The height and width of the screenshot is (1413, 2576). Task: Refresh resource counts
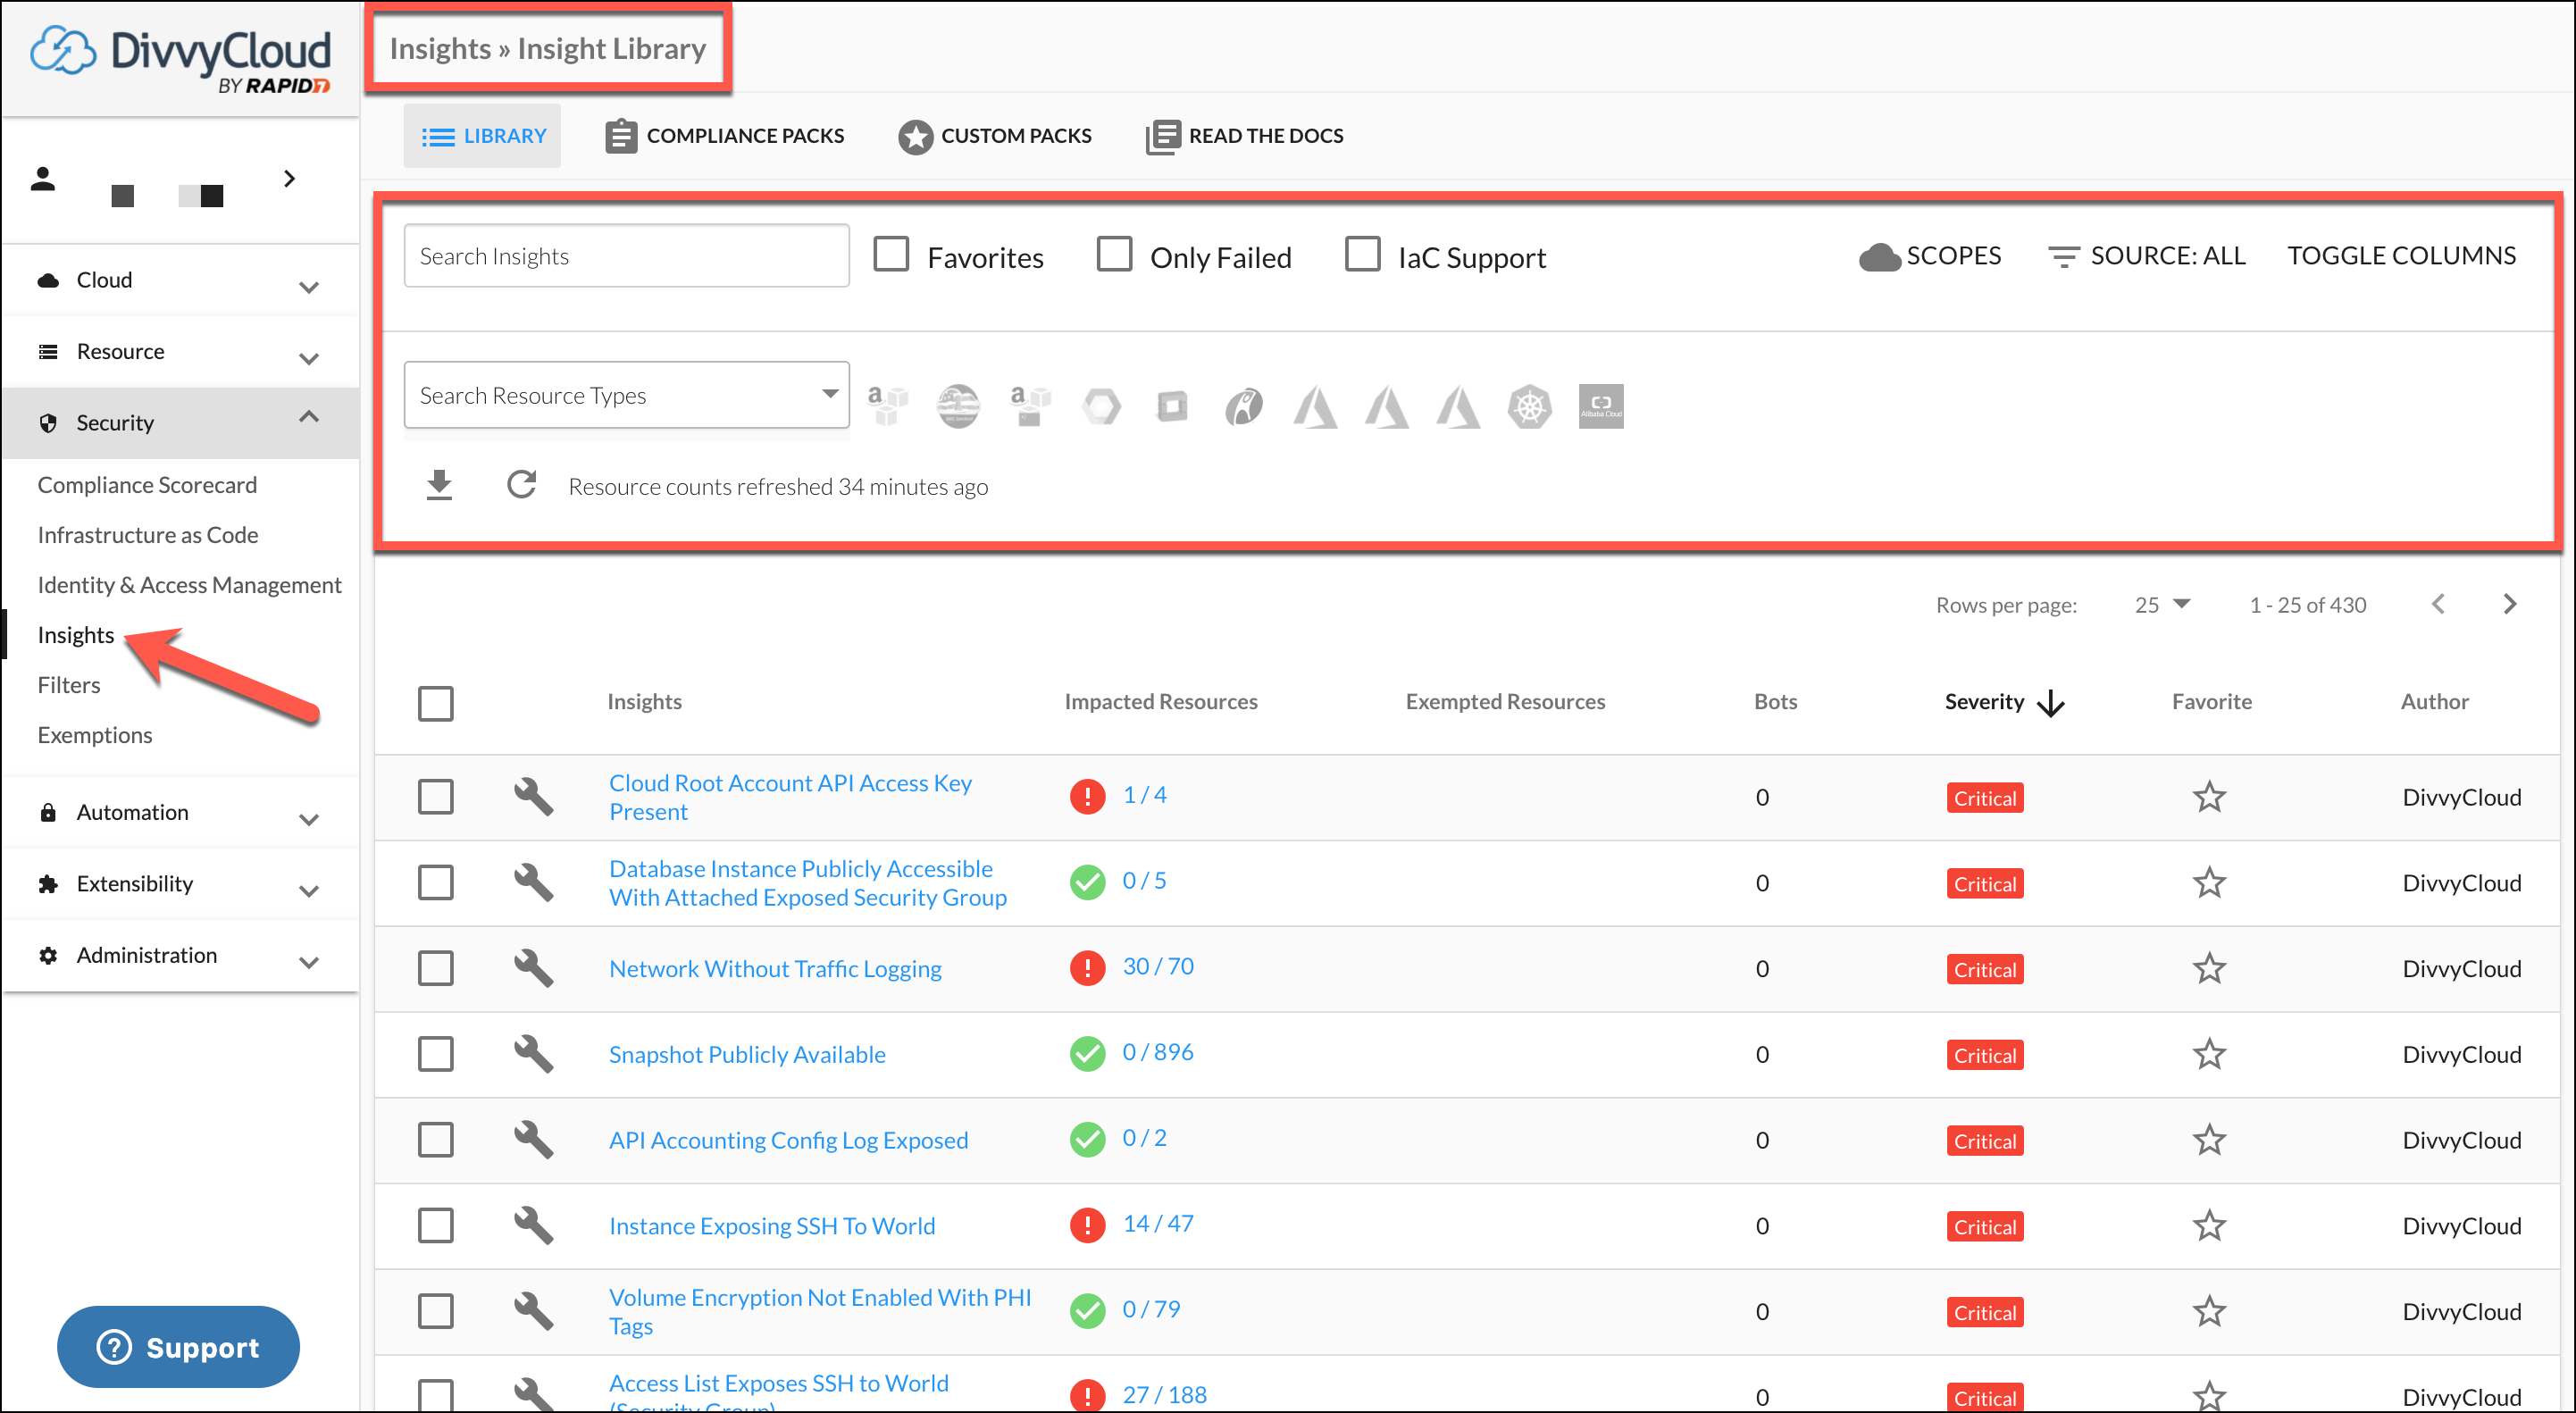pyautogui.click(x=521, y=485)
